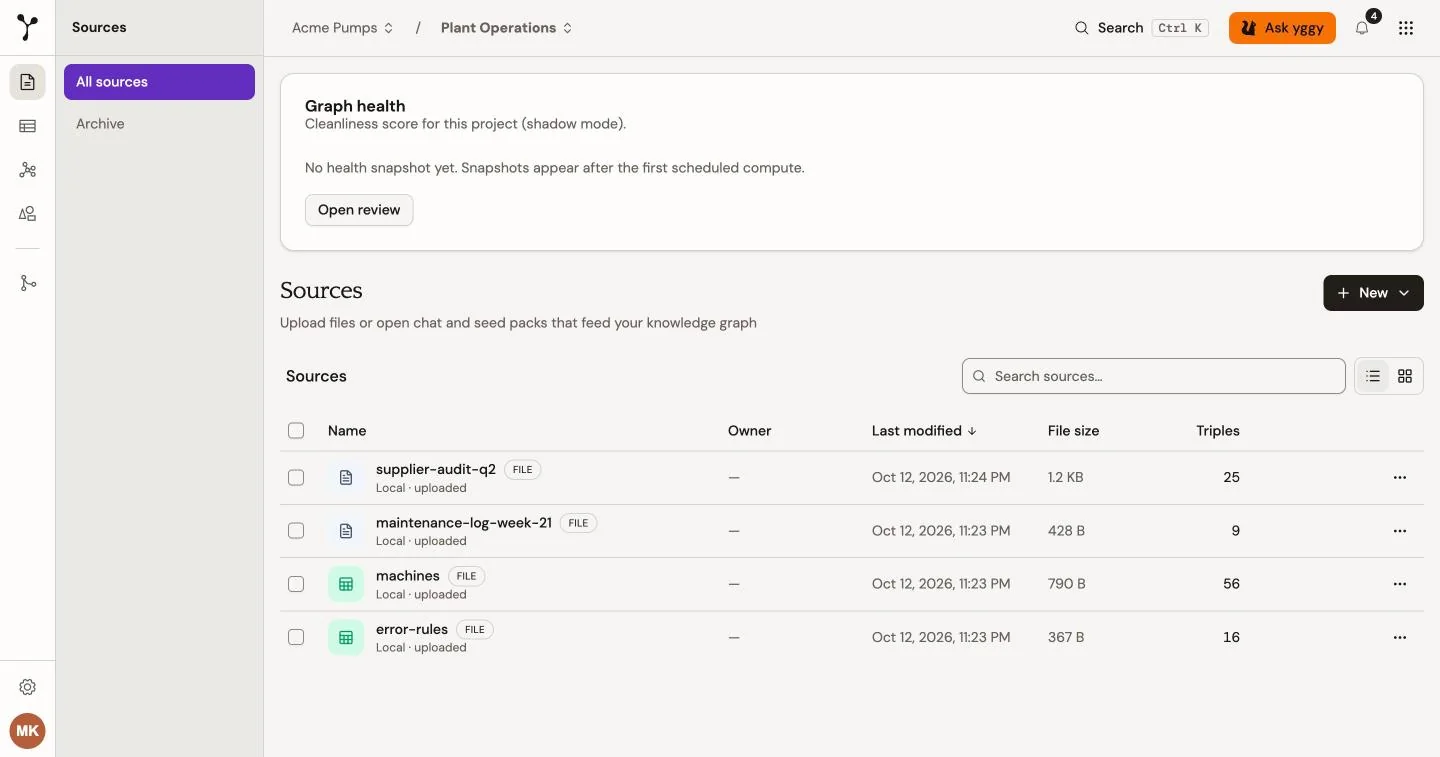Viewport: 1440px width, 757px height.
Task: Click the File size column header
Action: [1073, 431]
